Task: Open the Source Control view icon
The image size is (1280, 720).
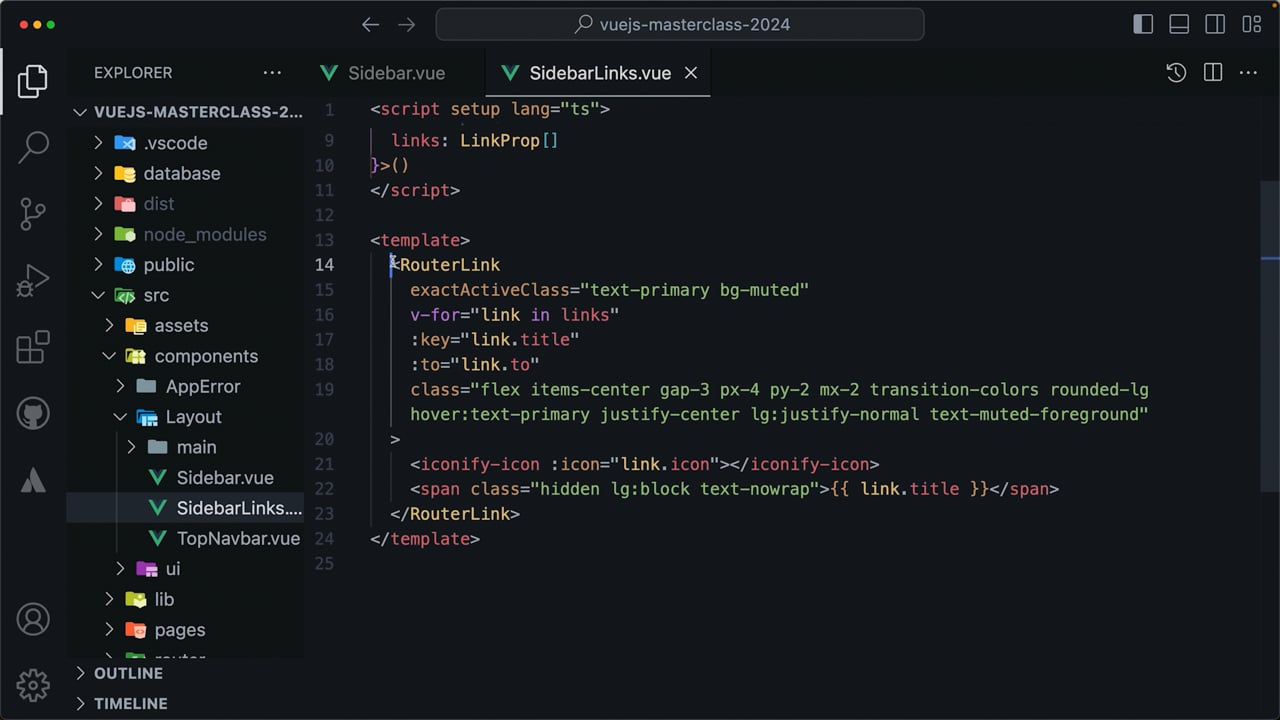Action: click(33, 214)
